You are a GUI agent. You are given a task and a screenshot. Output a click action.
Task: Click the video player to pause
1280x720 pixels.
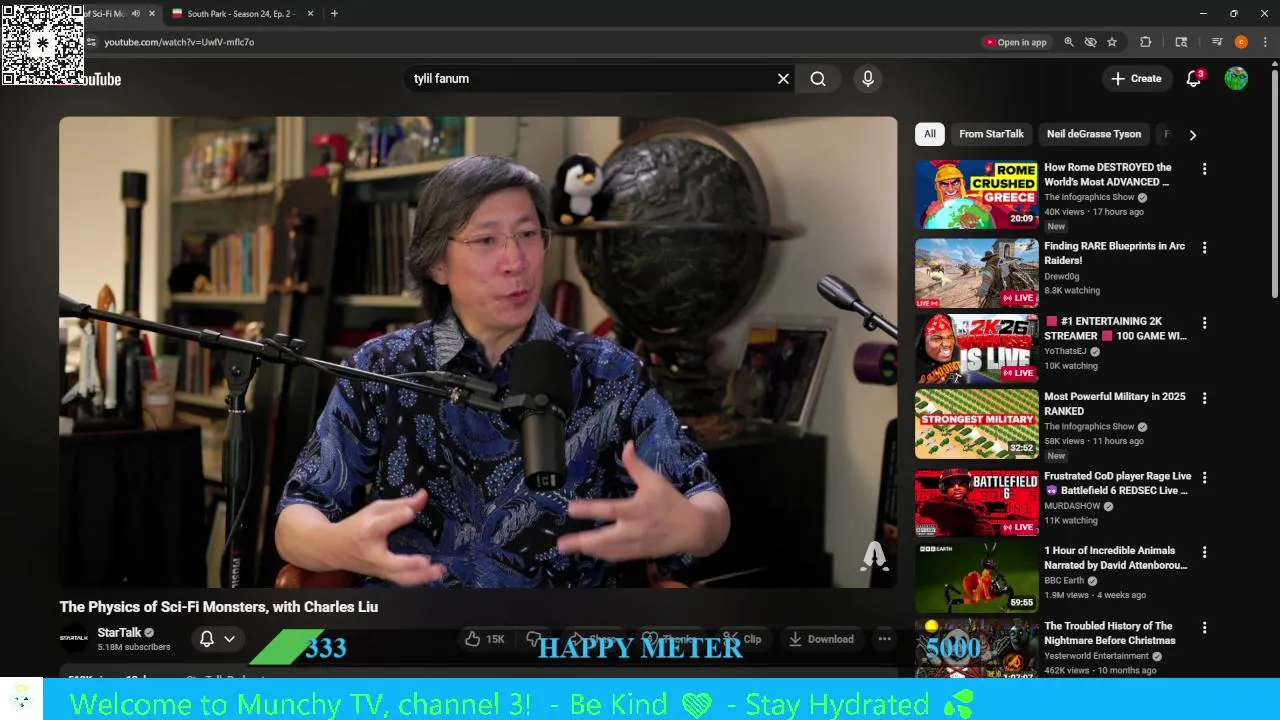pyautogui.click(x=478, y=352)
